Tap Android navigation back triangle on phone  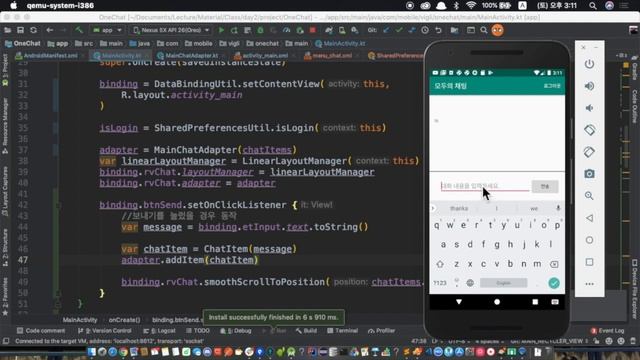[x=459, y=302]
